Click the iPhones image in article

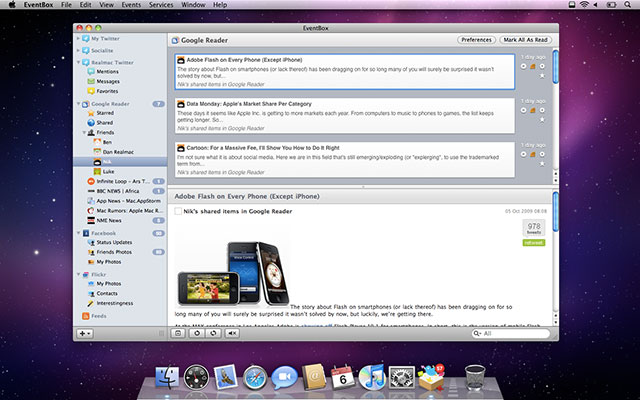pos(233,273)
